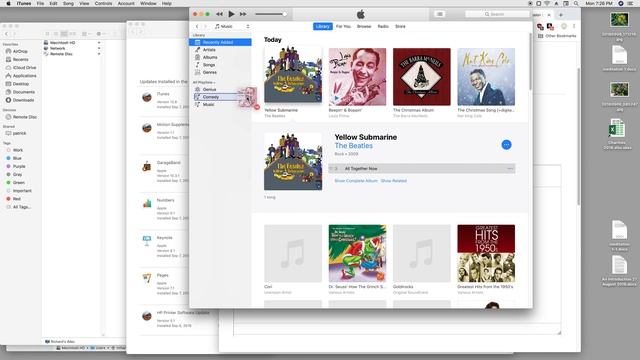Open the Goldilocks album placeholder
The width and height of the screenshot is (640, 360).
point(422,253)
